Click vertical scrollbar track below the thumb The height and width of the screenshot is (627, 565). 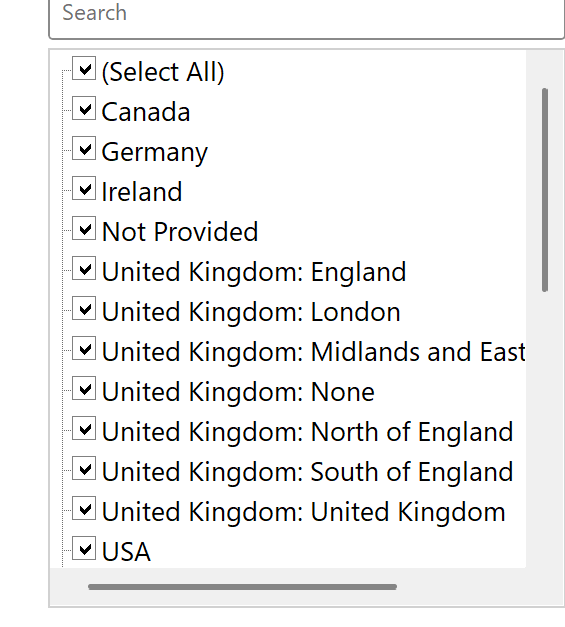click(545, 428)
